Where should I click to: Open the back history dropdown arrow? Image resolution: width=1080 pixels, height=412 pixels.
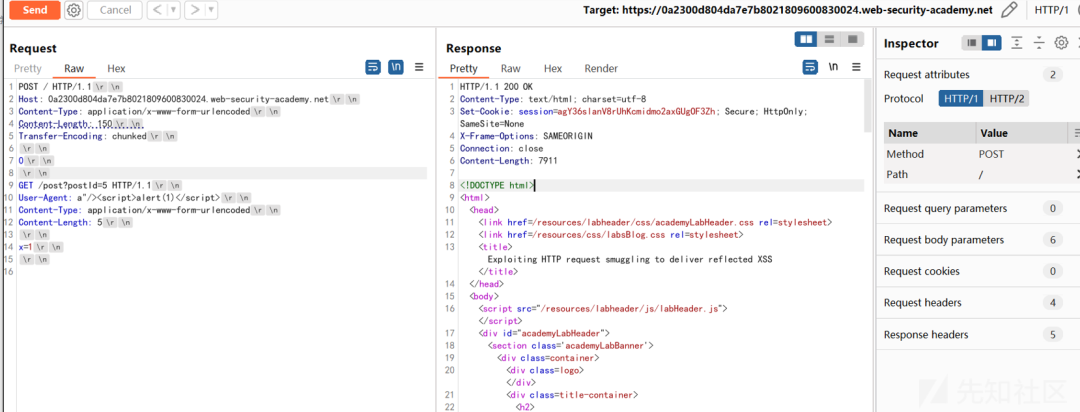(173, 10)
